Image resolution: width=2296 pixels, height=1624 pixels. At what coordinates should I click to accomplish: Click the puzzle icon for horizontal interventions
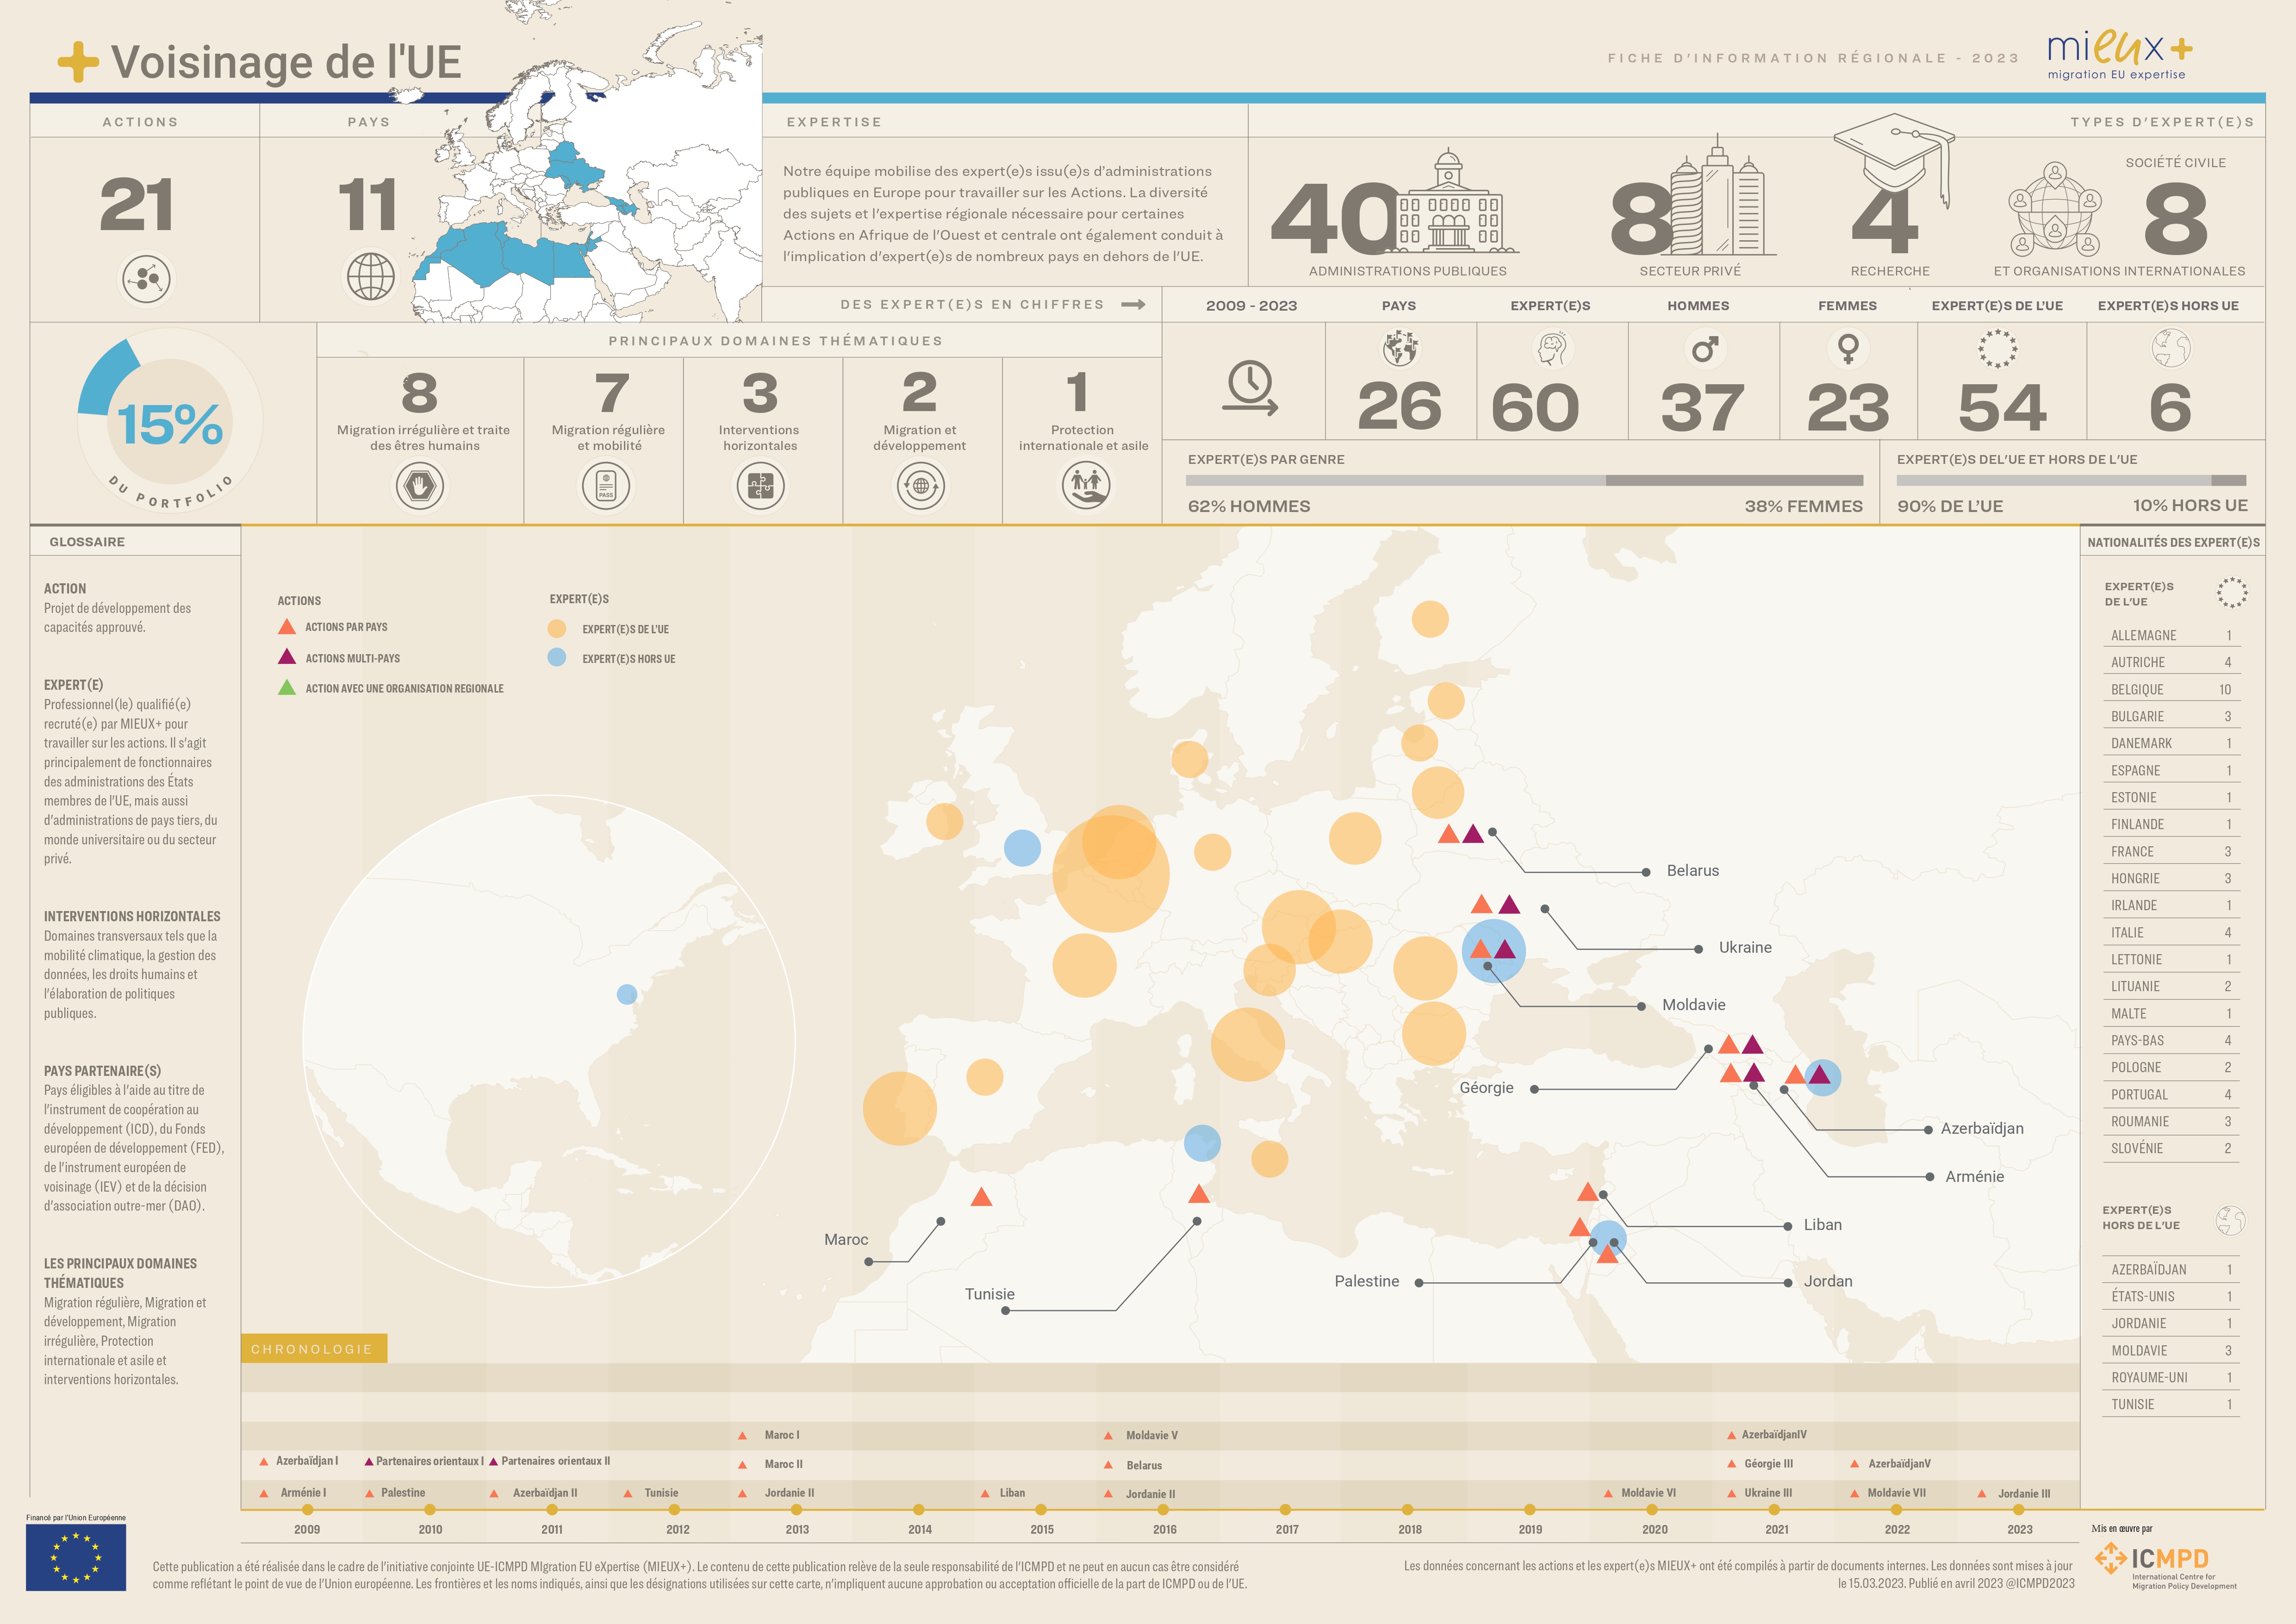tap(760, 486)
